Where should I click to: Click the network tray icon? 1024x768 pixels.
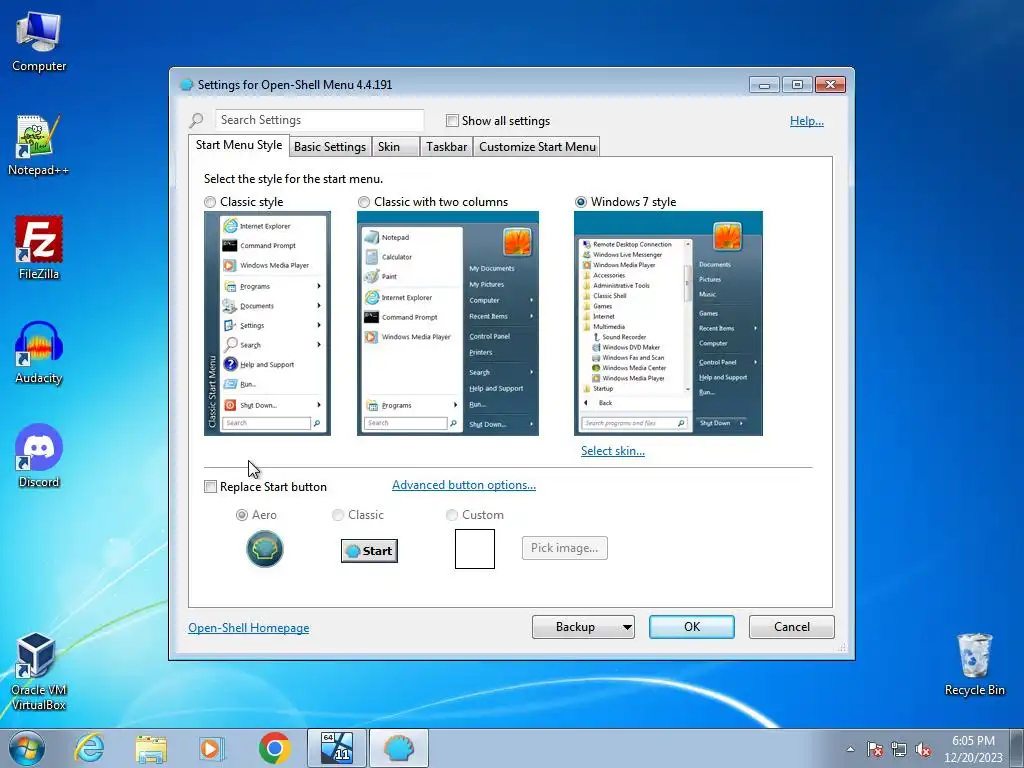(x=899, y=750)
